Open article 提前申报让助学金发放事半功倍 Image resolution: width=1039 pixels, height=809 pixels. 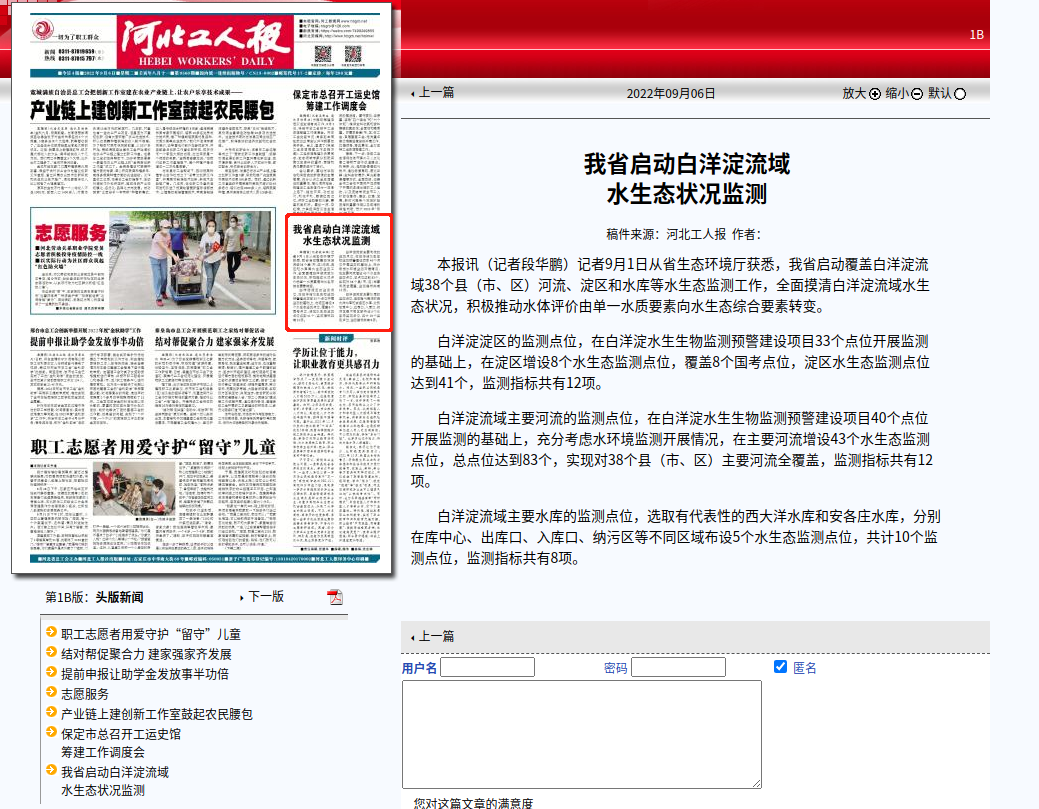tap(145, 674)
